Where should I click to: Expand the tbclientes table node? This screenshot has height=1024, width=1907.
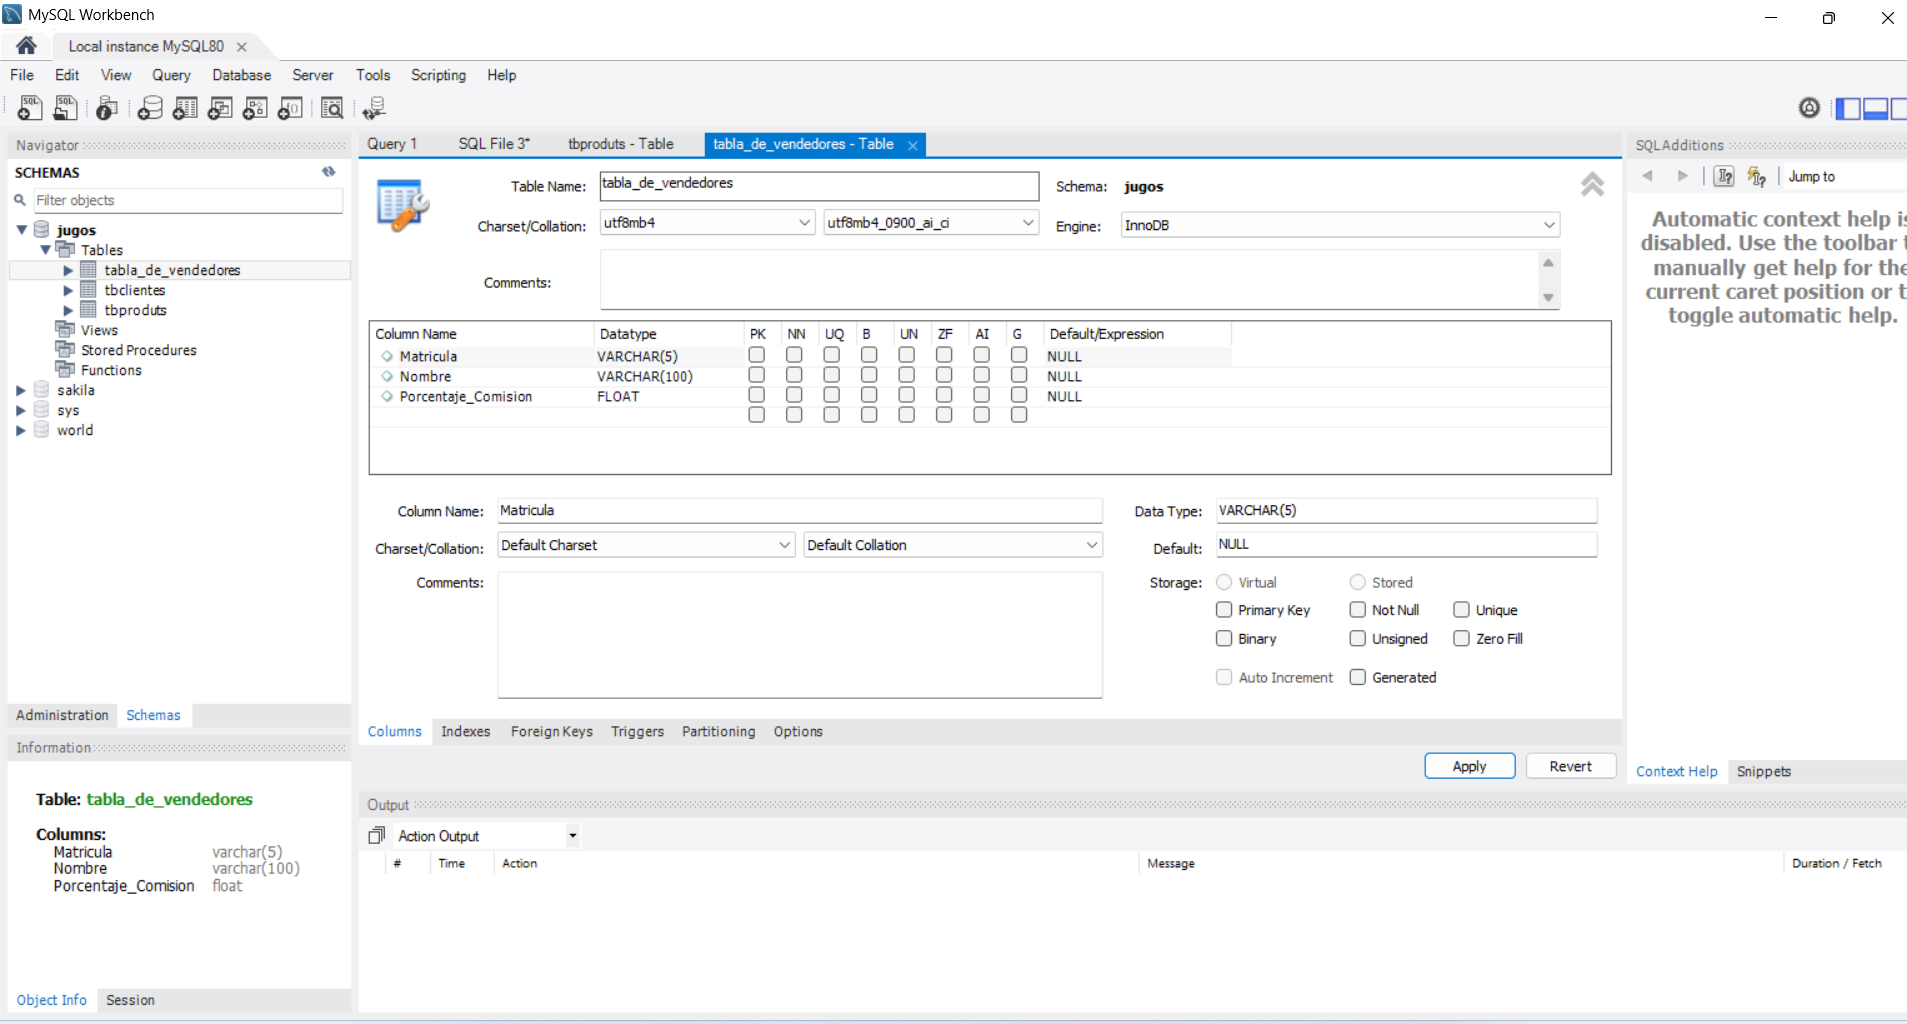pos(68,290)
